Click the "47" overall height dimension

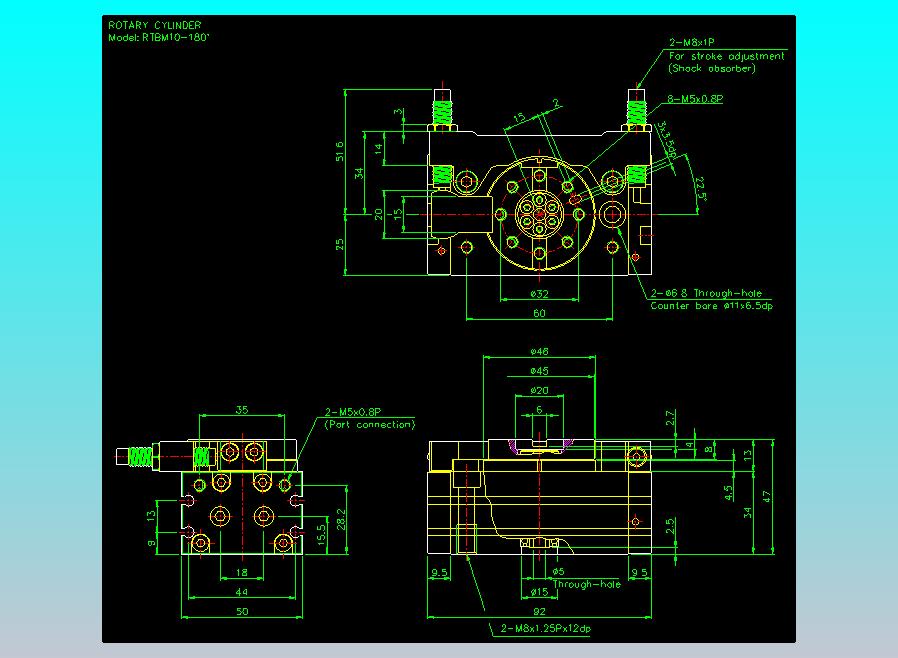click(767, 497)
